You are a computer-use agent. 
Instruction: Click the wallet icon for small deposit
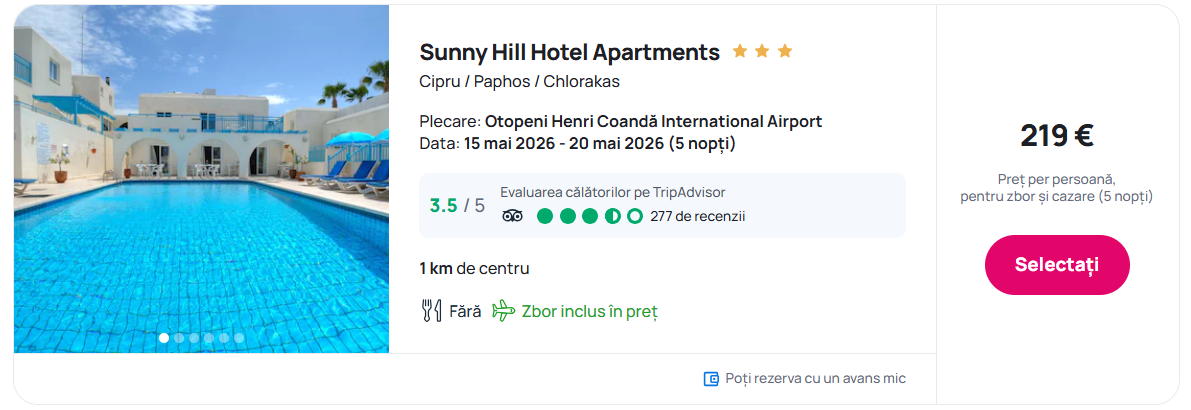(x=711, y=378)
